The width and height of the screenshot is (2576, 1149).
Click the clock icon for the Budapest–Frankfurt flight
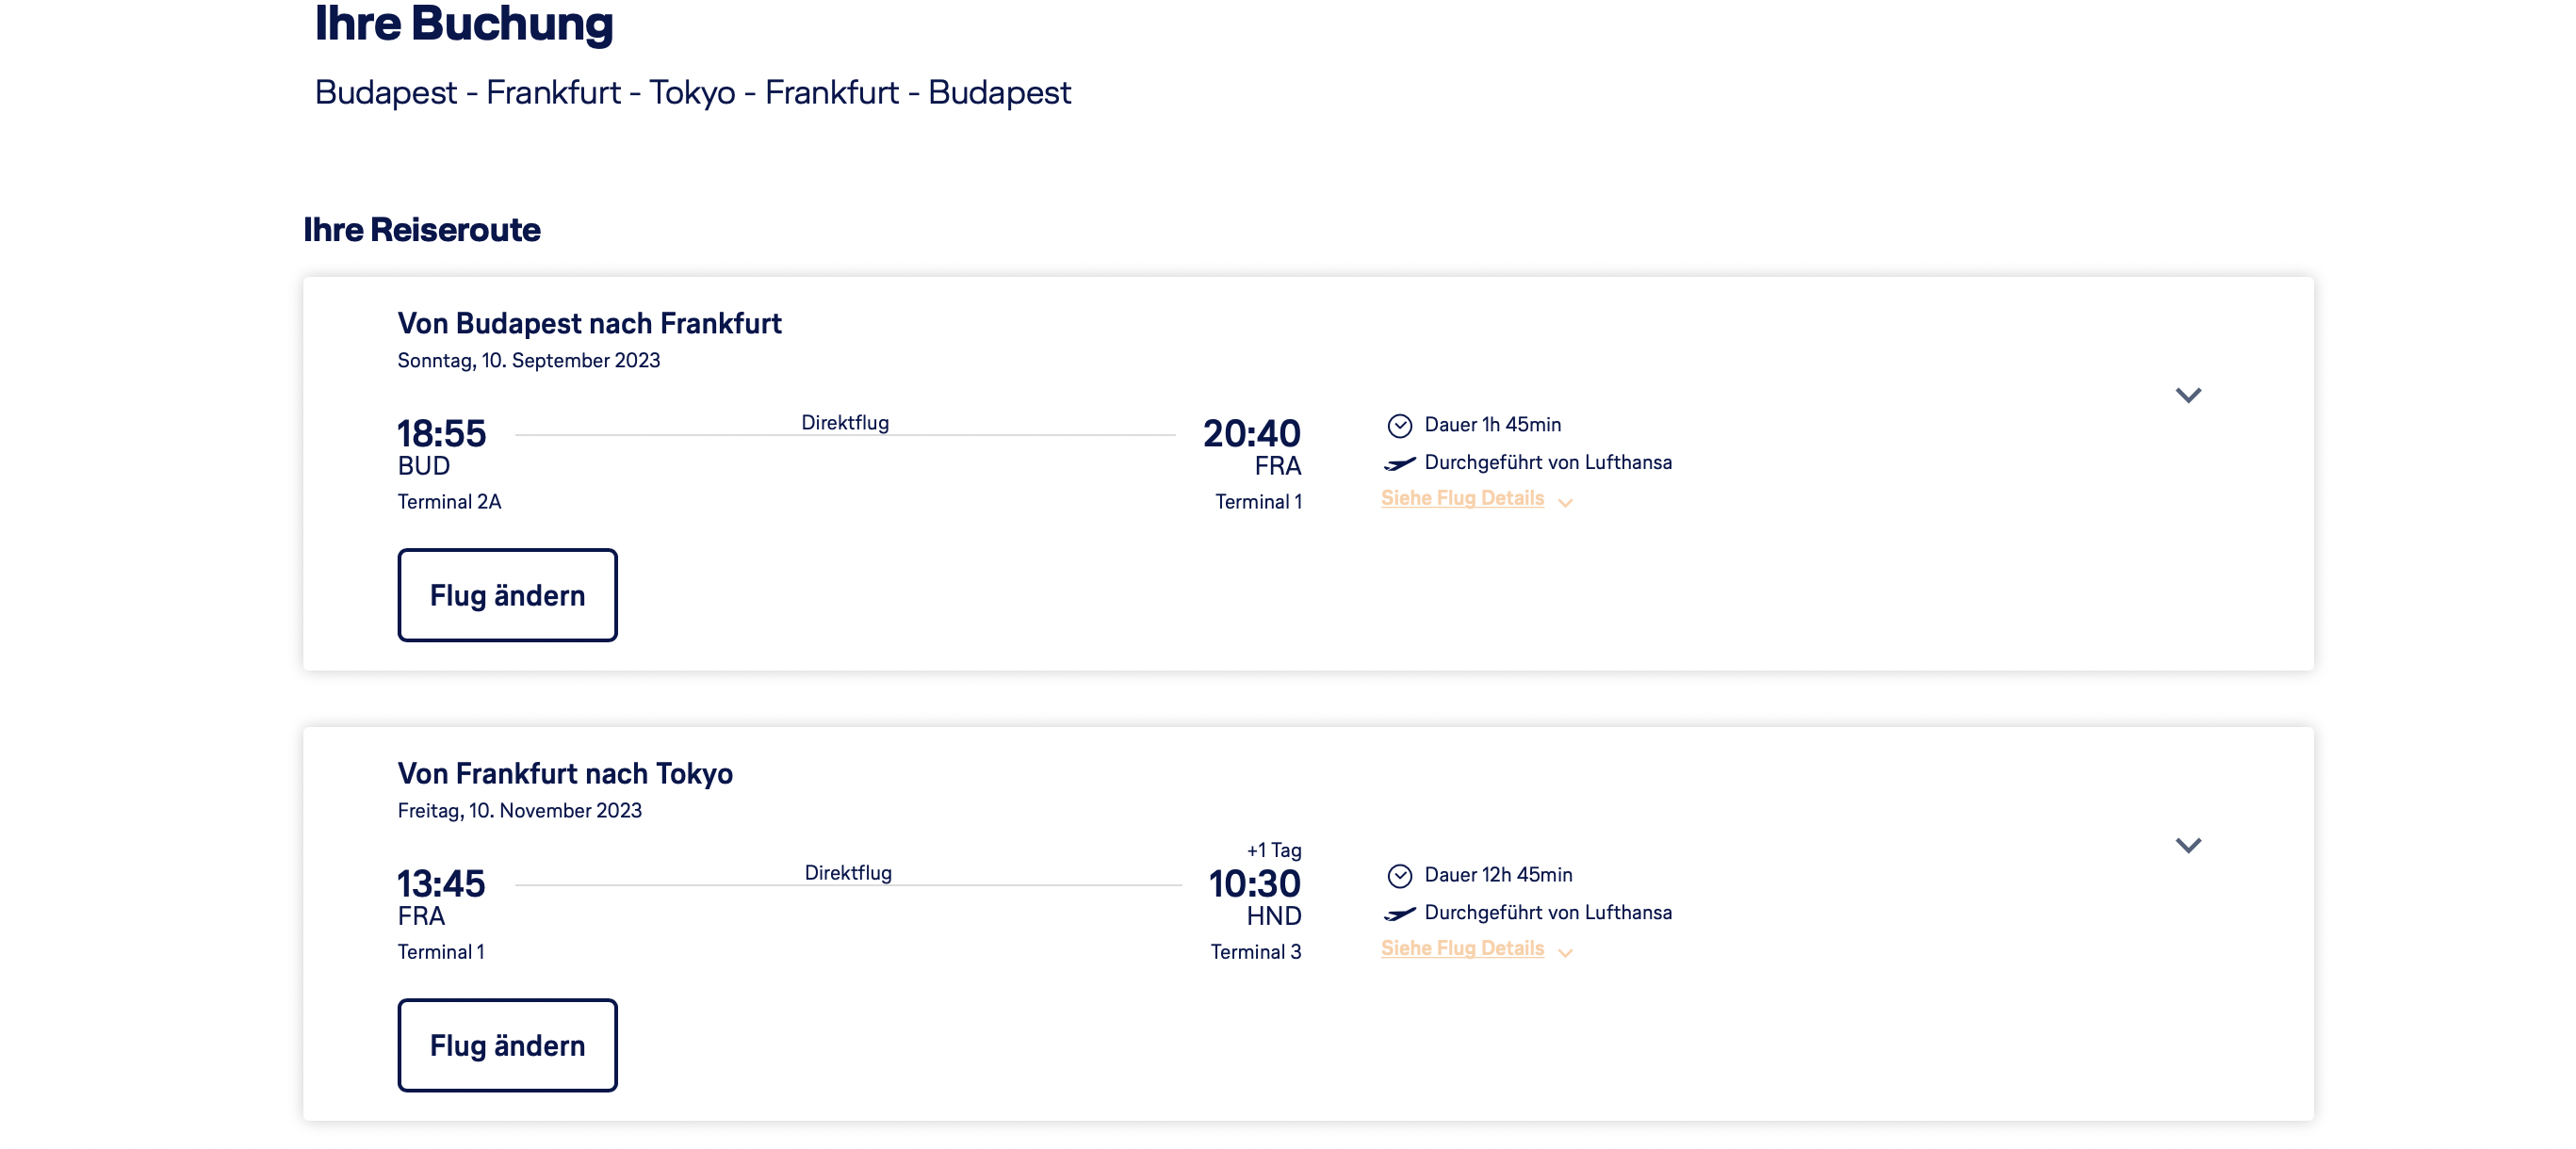[x=1399, y=426]
